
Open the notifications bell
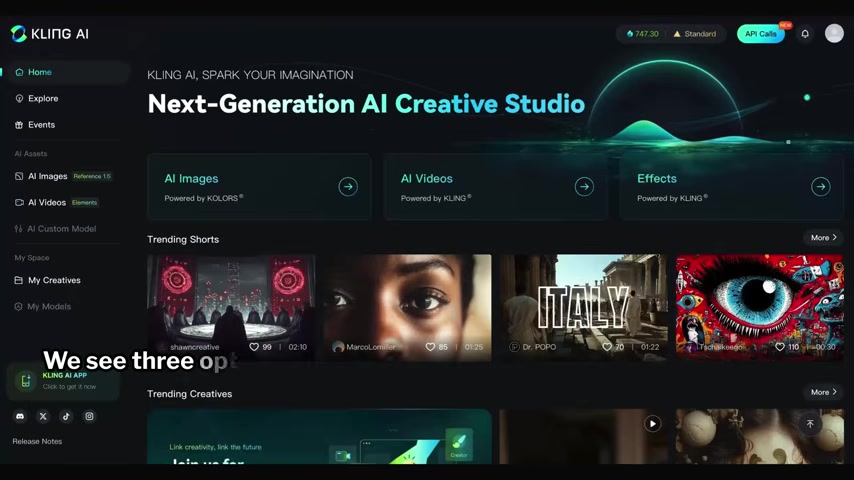[x=804, y=34]
